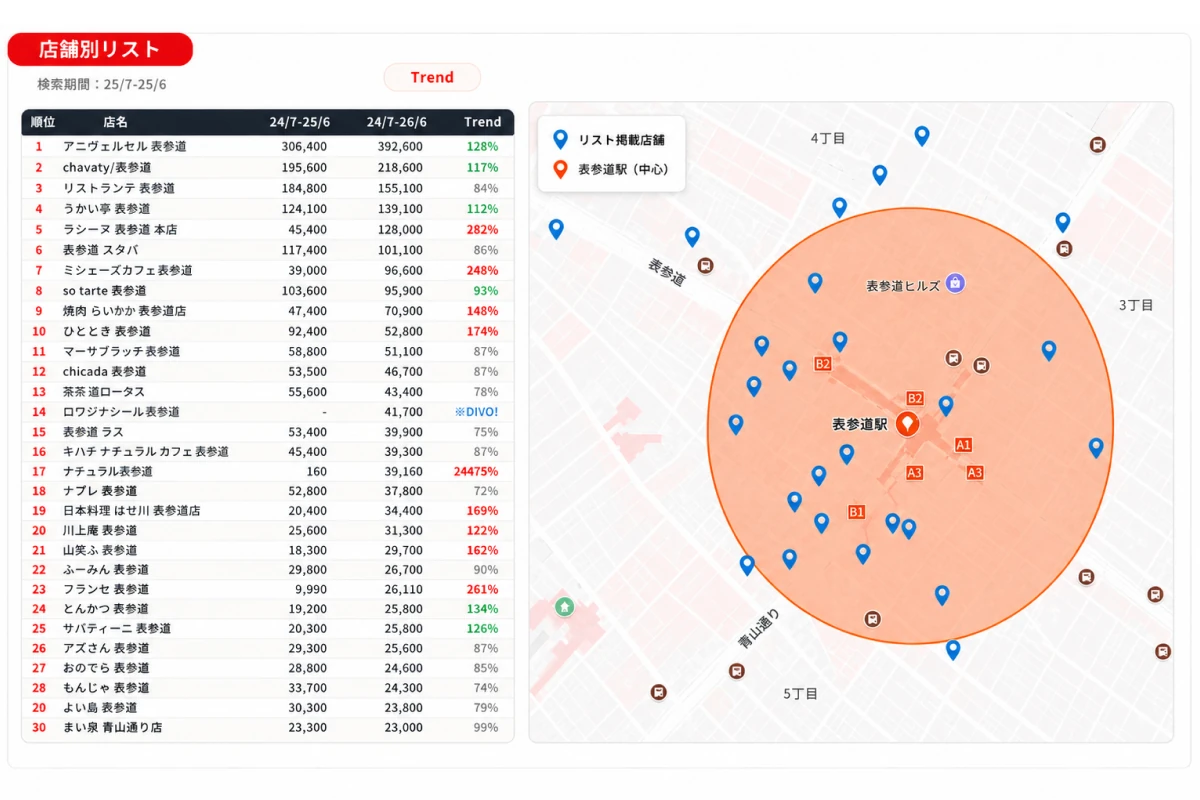Click the 24475% trend value
This screenshot has width=1200, height=800.
476,471
